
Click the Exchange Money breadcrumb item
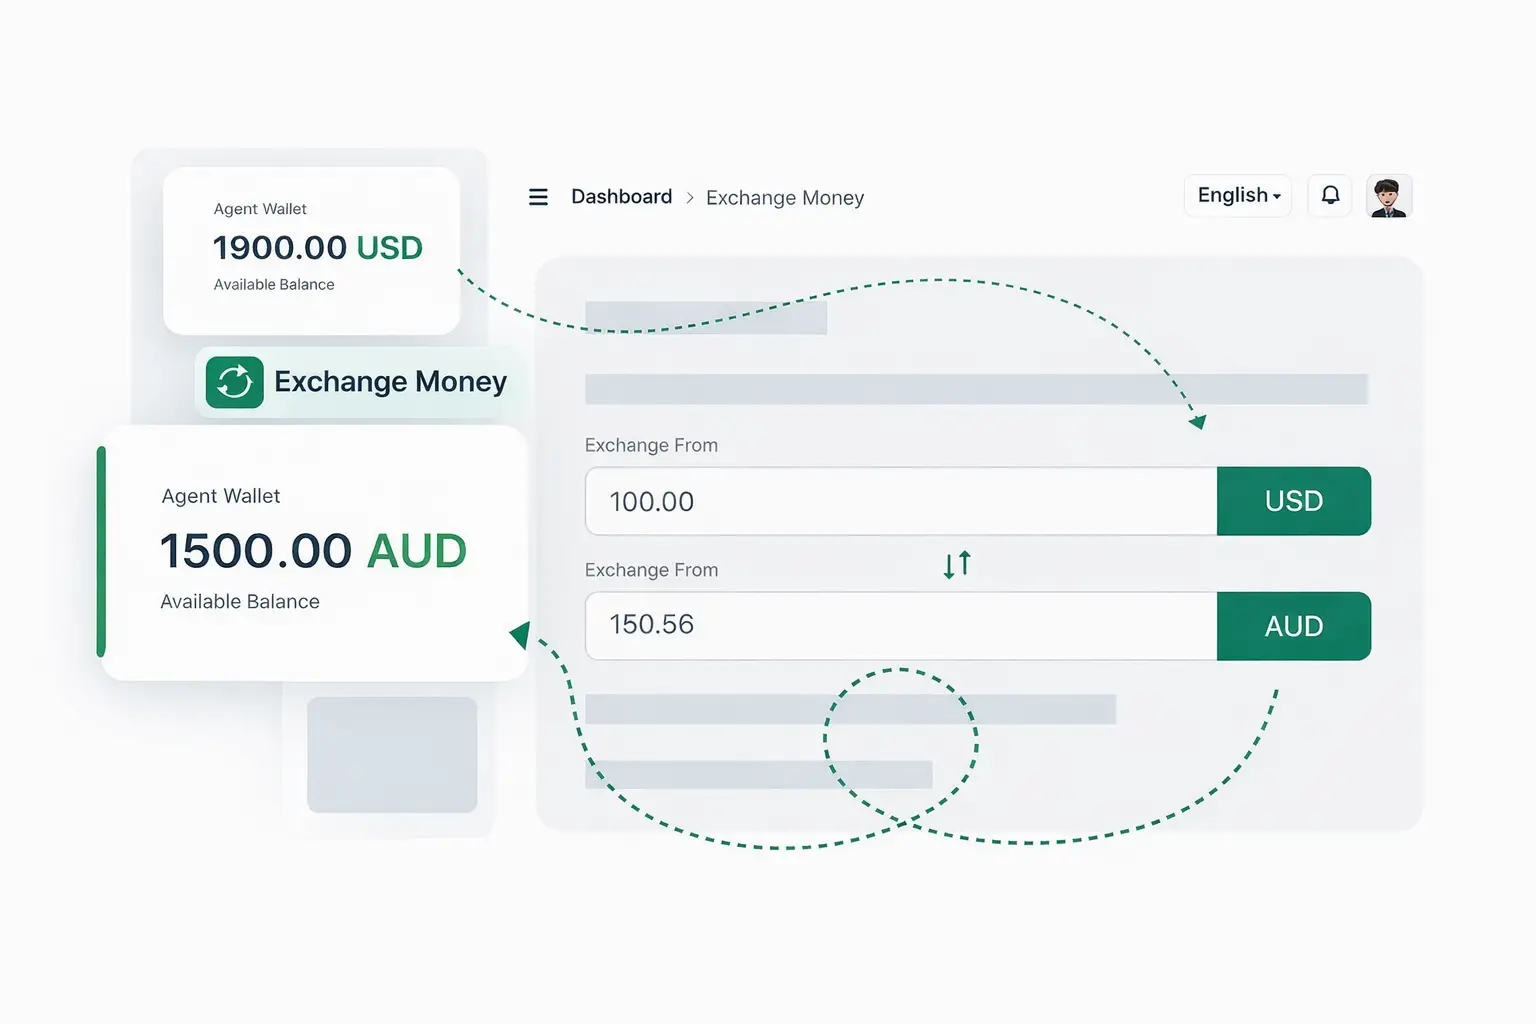coord(785,198)
